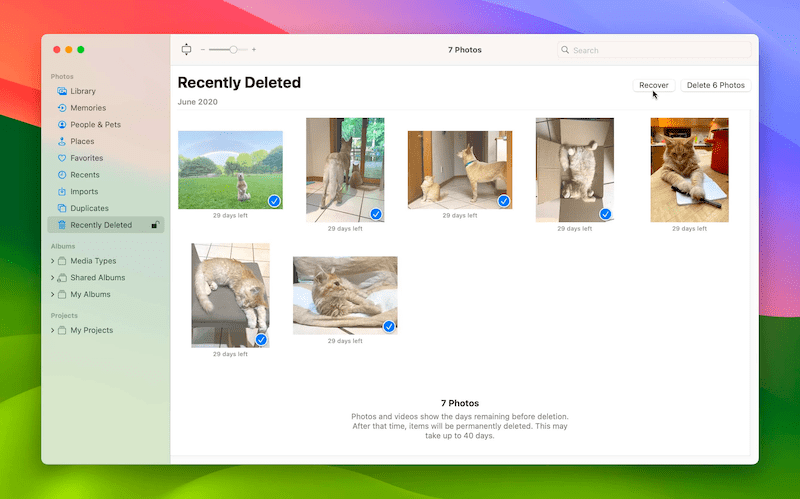This screenshot has height=499, width=800.
Task: Click the rainbow lawn photo thumbnail
Action: [x=230, y=170]
